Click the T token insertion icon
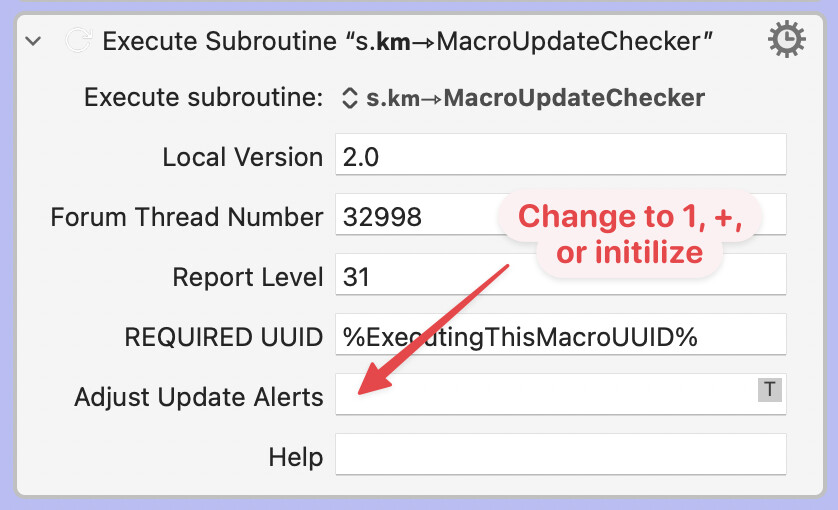The image size is (838, 510). pyautogui.click(x=769, y=390)
